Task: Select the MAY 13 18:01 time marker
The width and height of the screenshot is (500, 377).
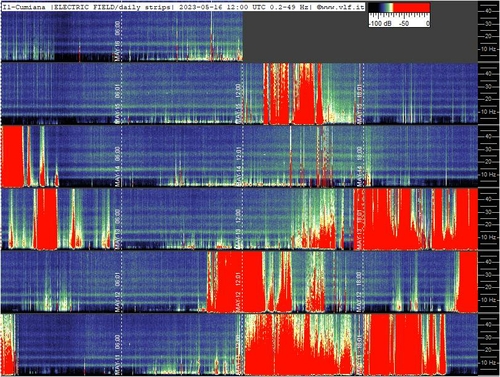Action: click(359, 229)
